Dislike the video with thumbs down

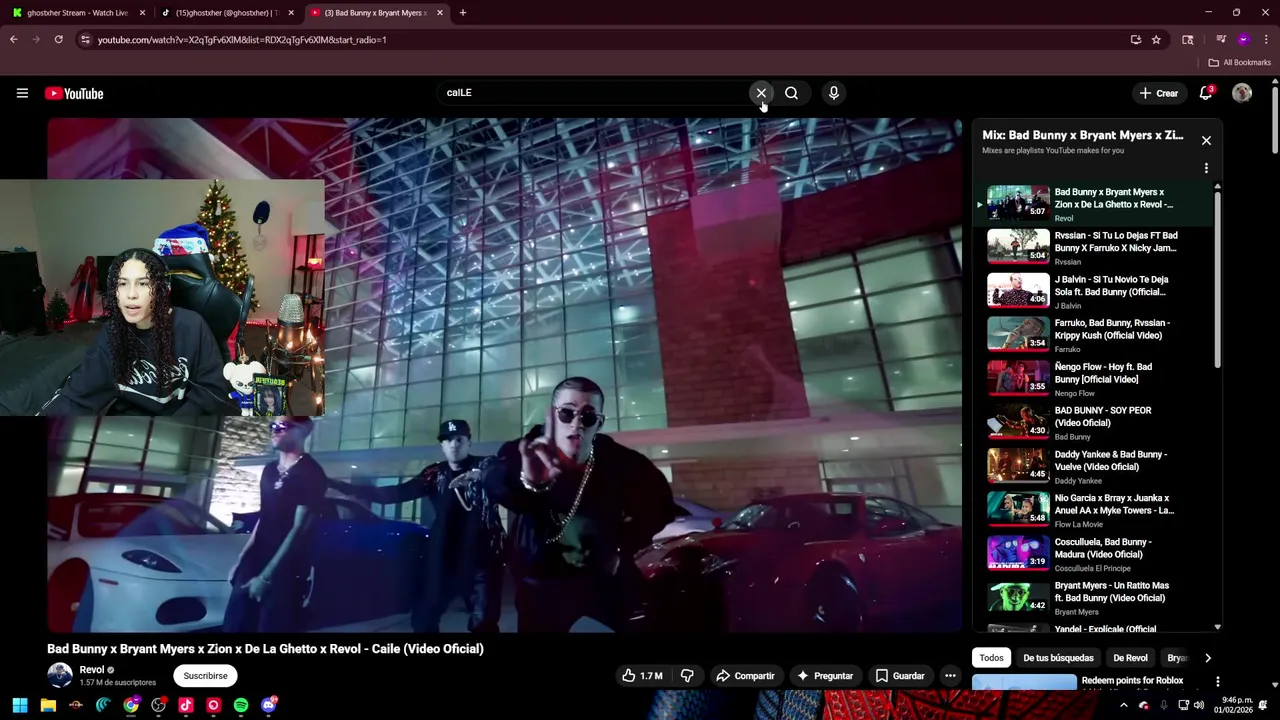coord(687,676)
